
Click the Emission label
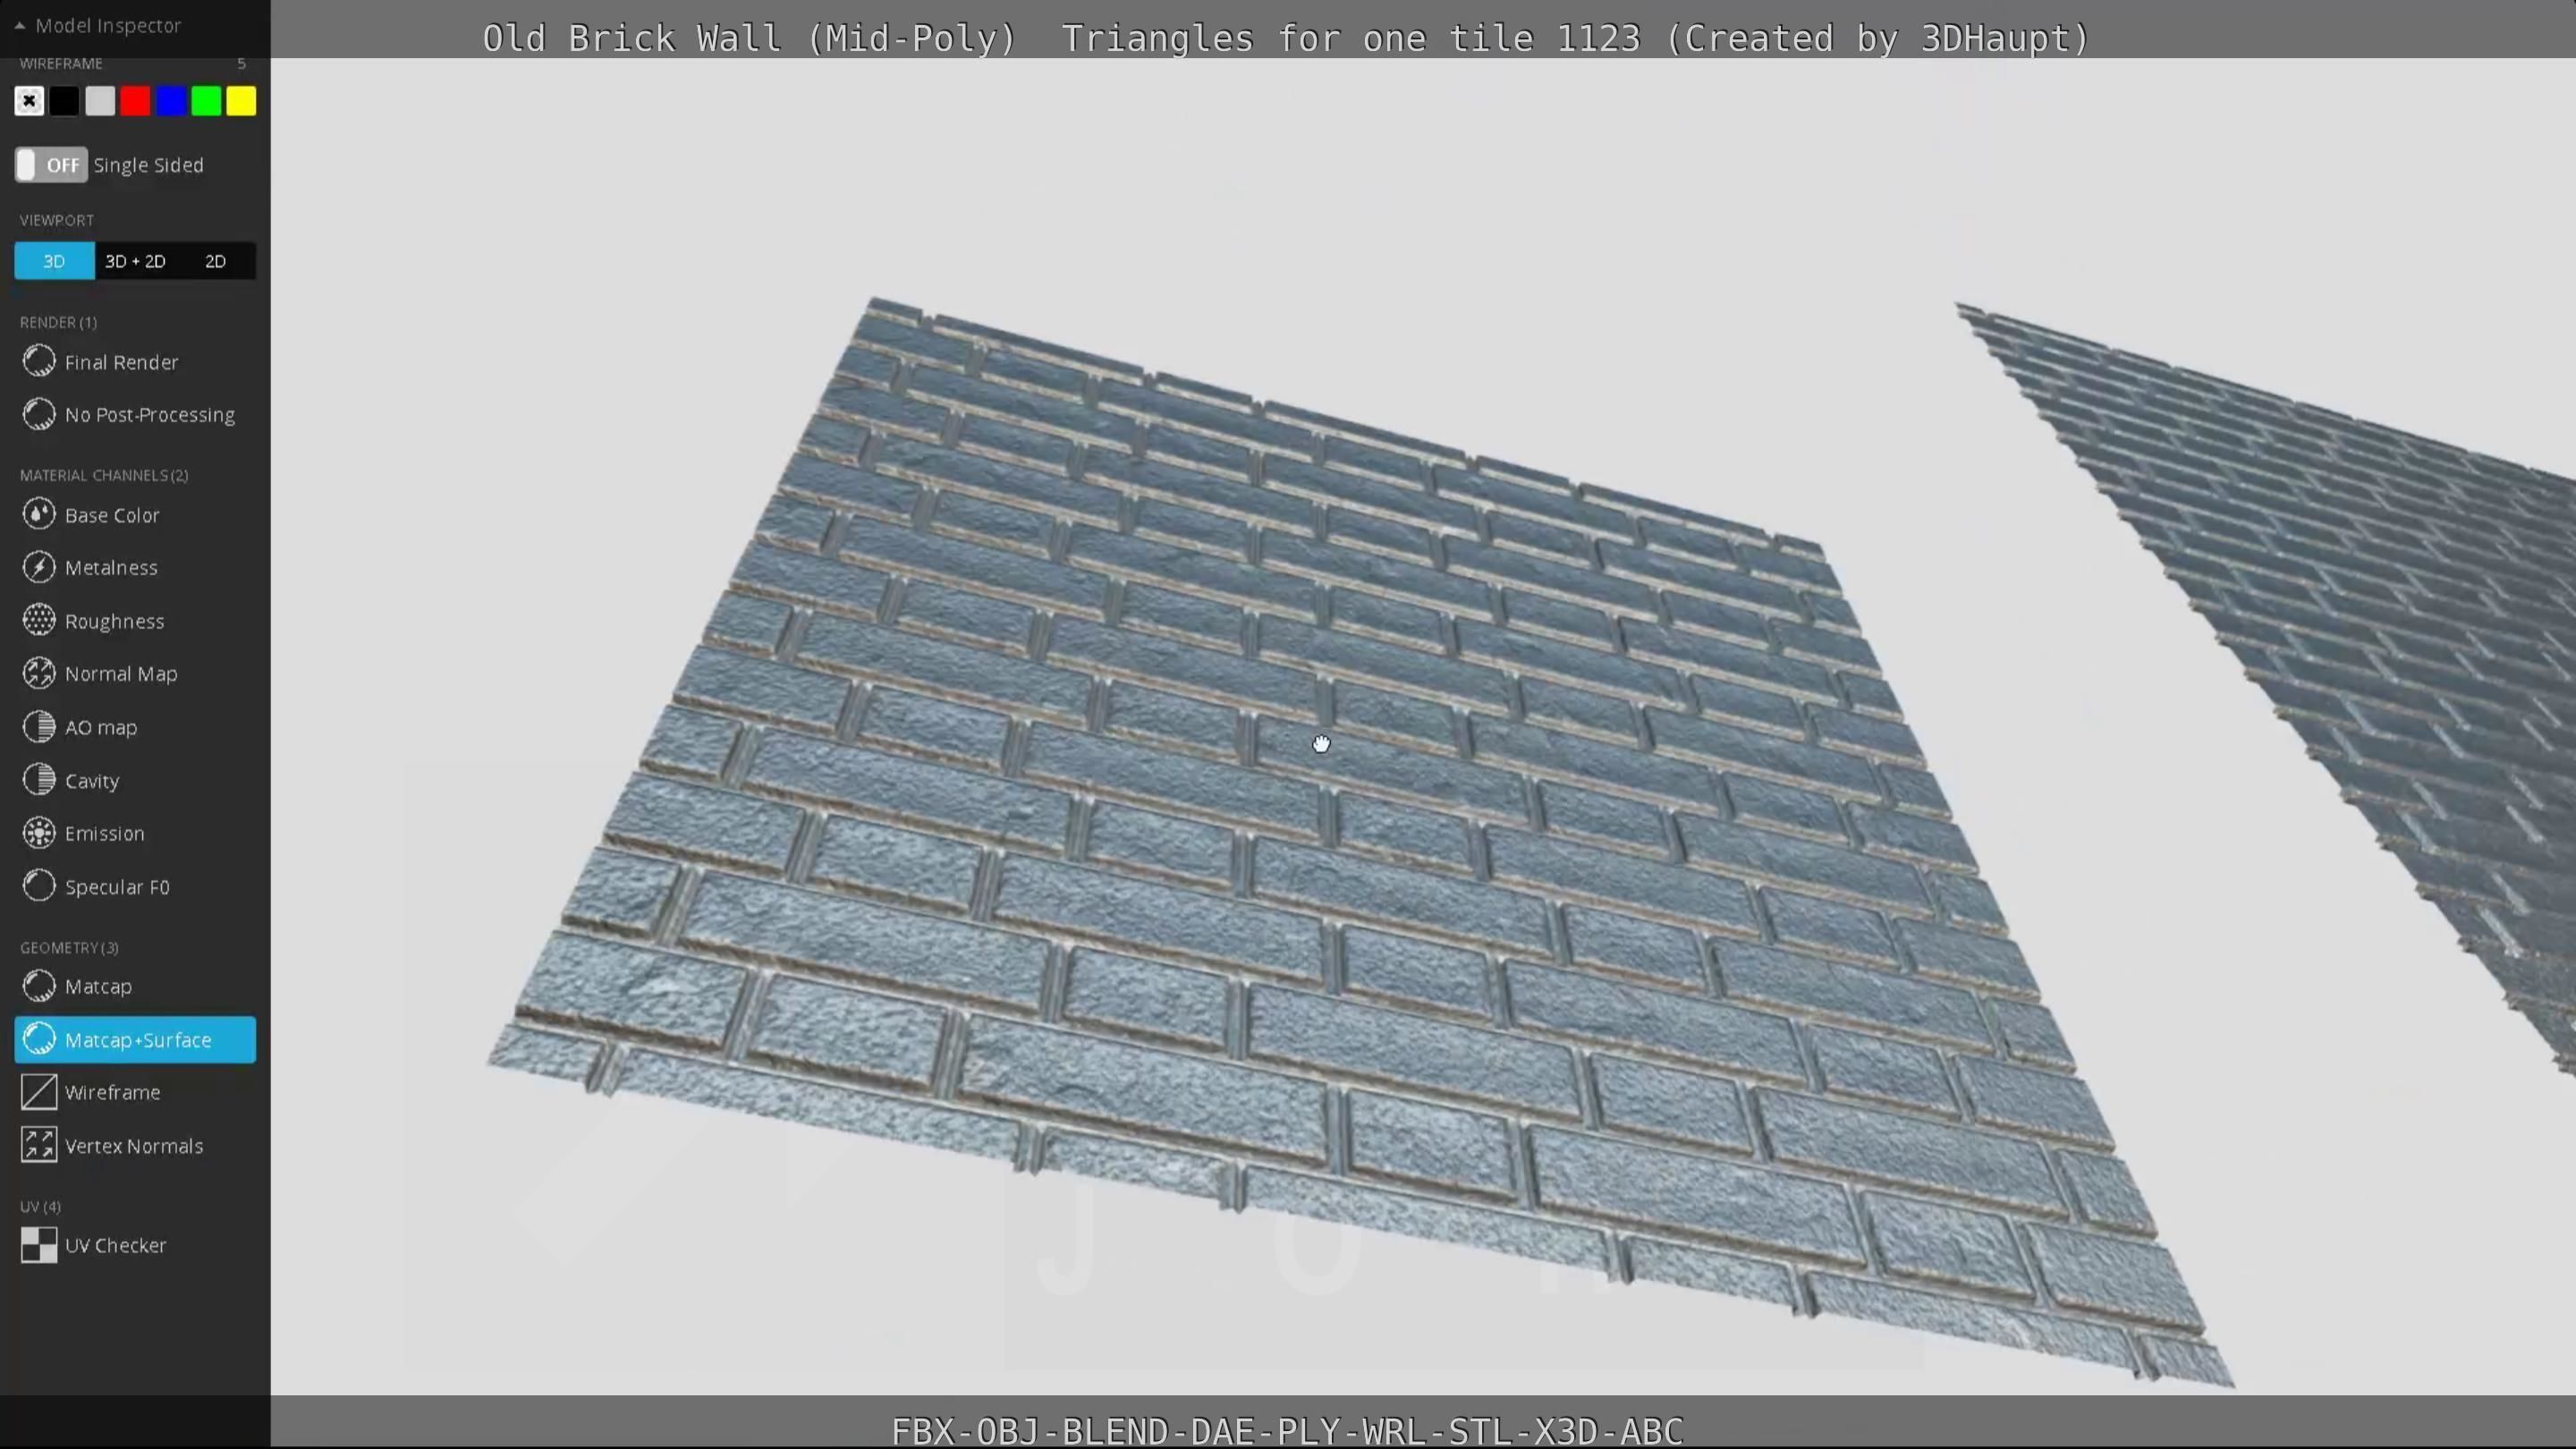104,833
